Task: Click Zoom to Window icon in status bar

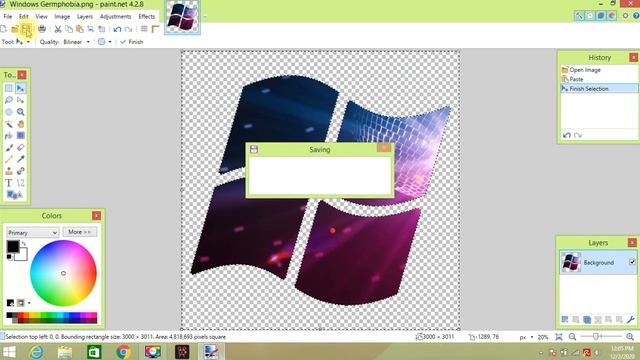Action: [559, 337]
